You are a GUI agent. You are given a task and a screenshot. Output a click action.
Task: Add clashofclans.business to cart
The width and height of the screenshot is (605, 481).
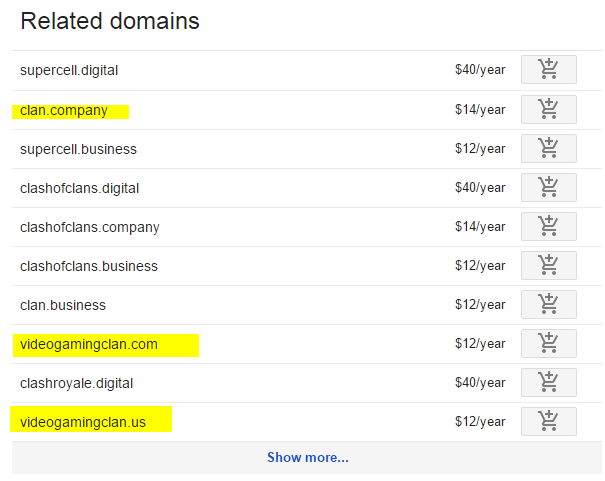coord(548,265)
